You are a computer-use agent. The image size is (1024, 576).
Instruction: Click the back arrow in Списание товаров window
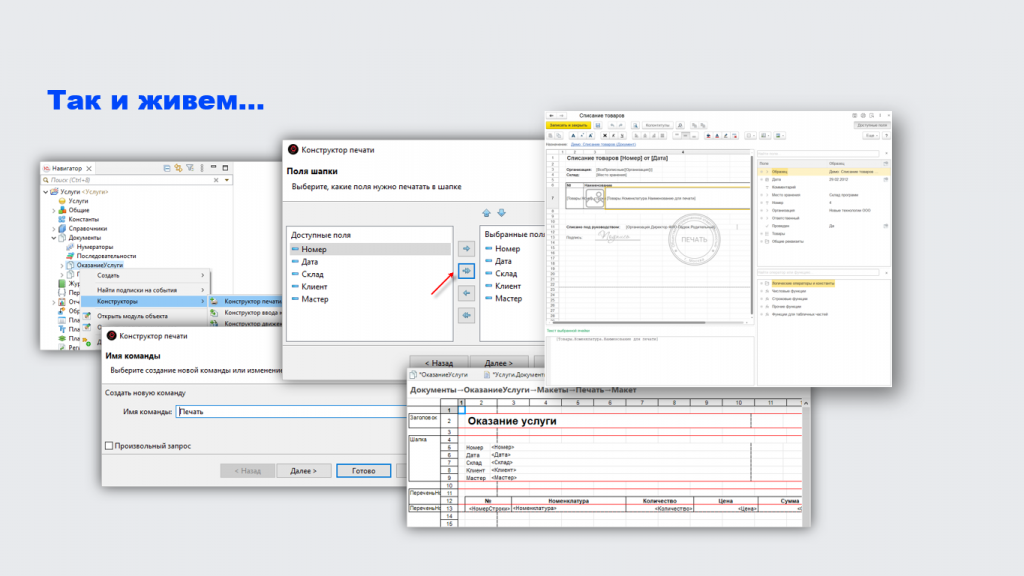[x=552, y=116]
